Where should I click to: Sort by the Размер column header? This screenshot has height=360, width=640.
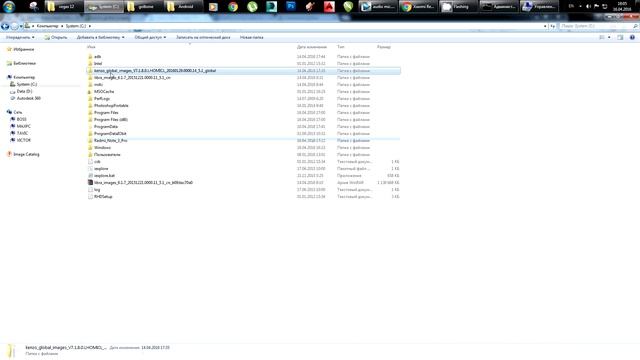coord(384,47)
